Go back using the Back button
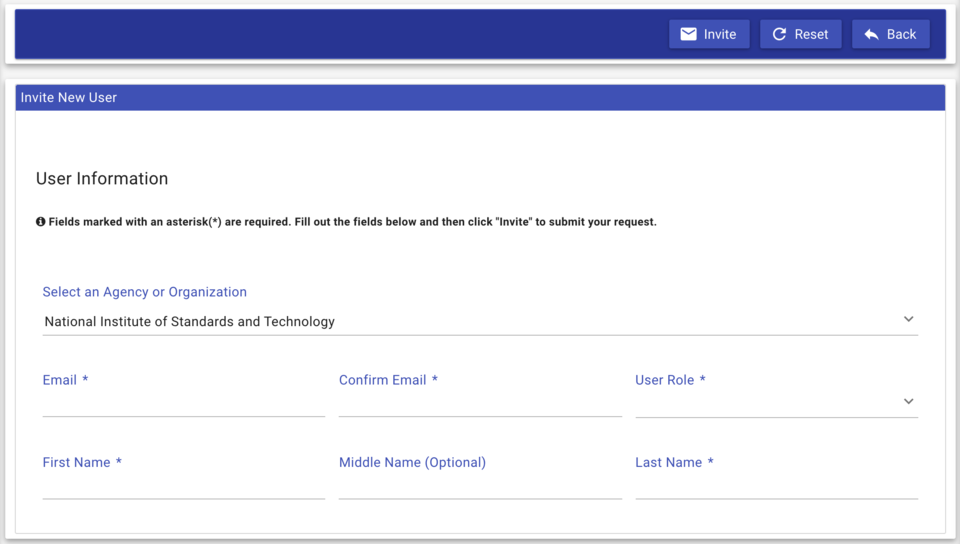 point(890,34)
